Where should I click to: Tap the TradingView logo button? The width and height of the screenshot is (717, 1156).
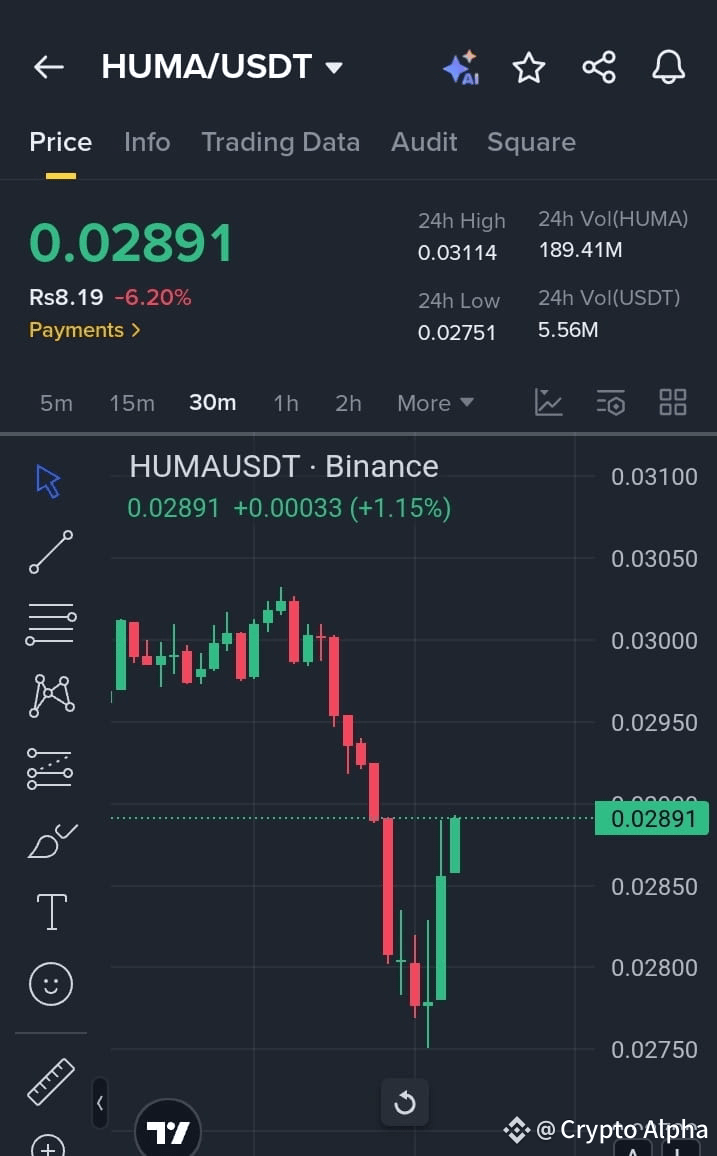pos(168,1131)
